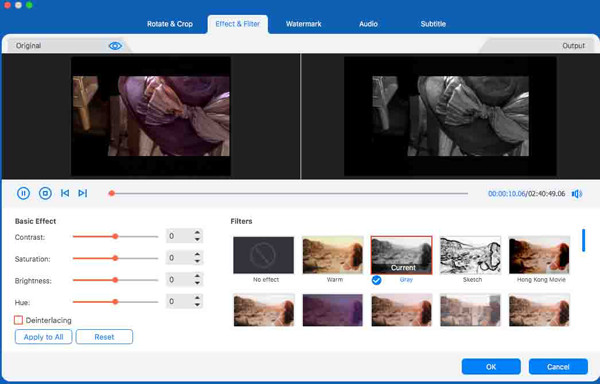This screenshot has width=600, height=384.
Task: Decrease the Contrast value with down arrow
Action: tap(197, 239)
